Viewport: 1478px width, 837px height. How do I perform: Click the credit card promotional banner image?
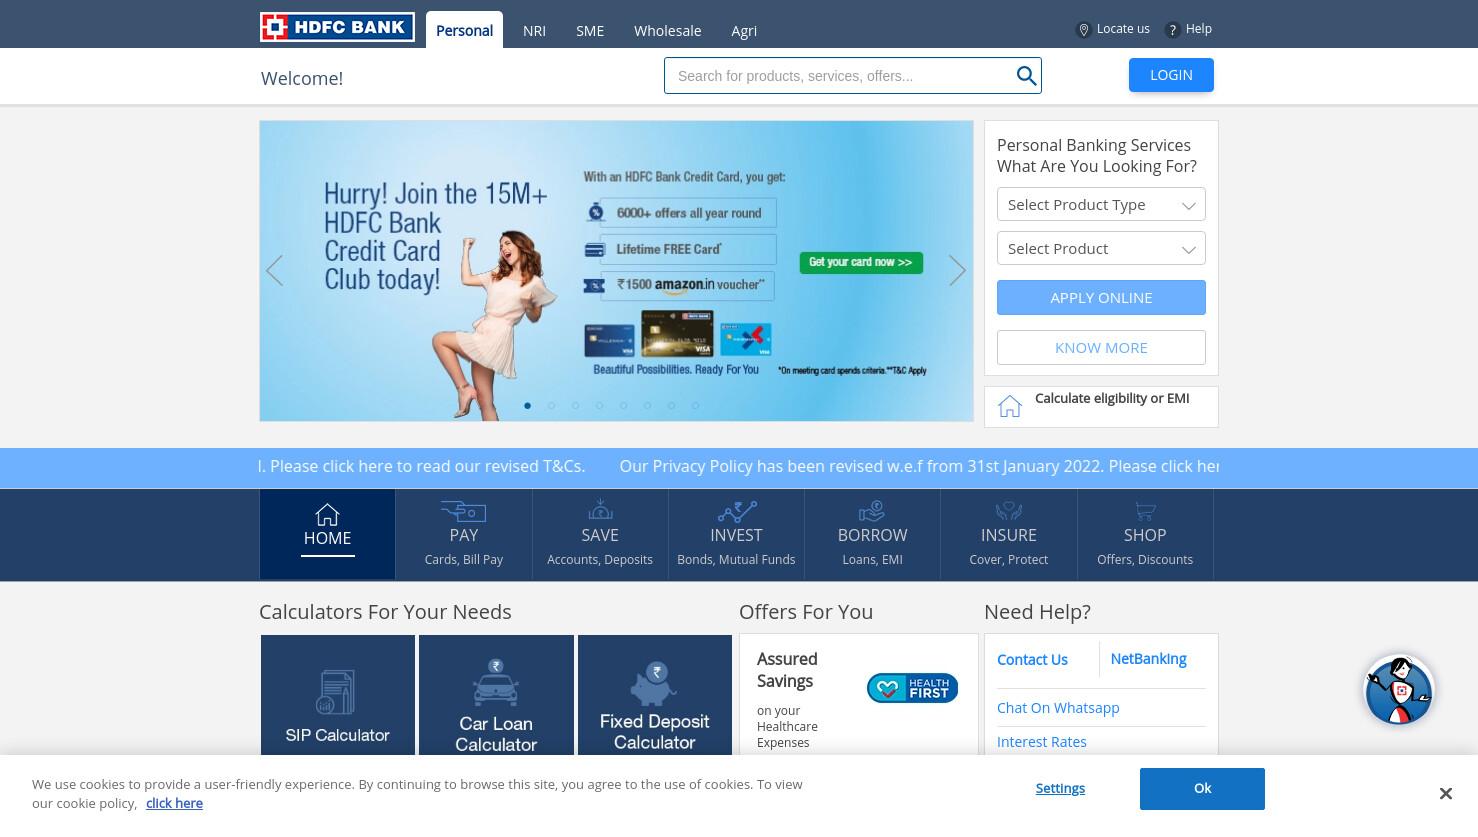pos(616,271)
